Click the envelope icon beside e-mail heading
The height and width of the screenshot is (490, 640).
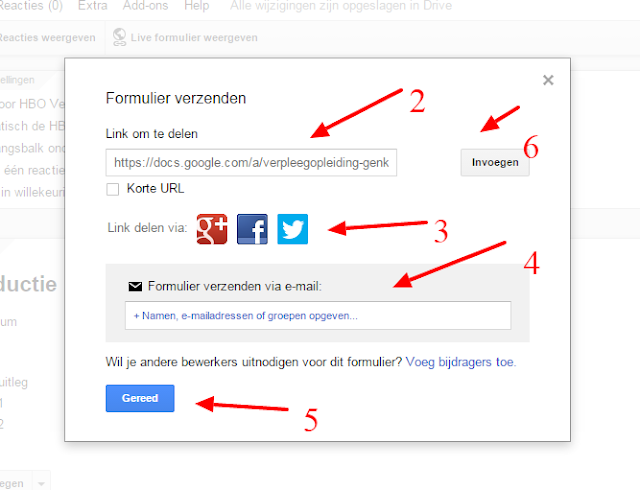click(x=135, y=287)
